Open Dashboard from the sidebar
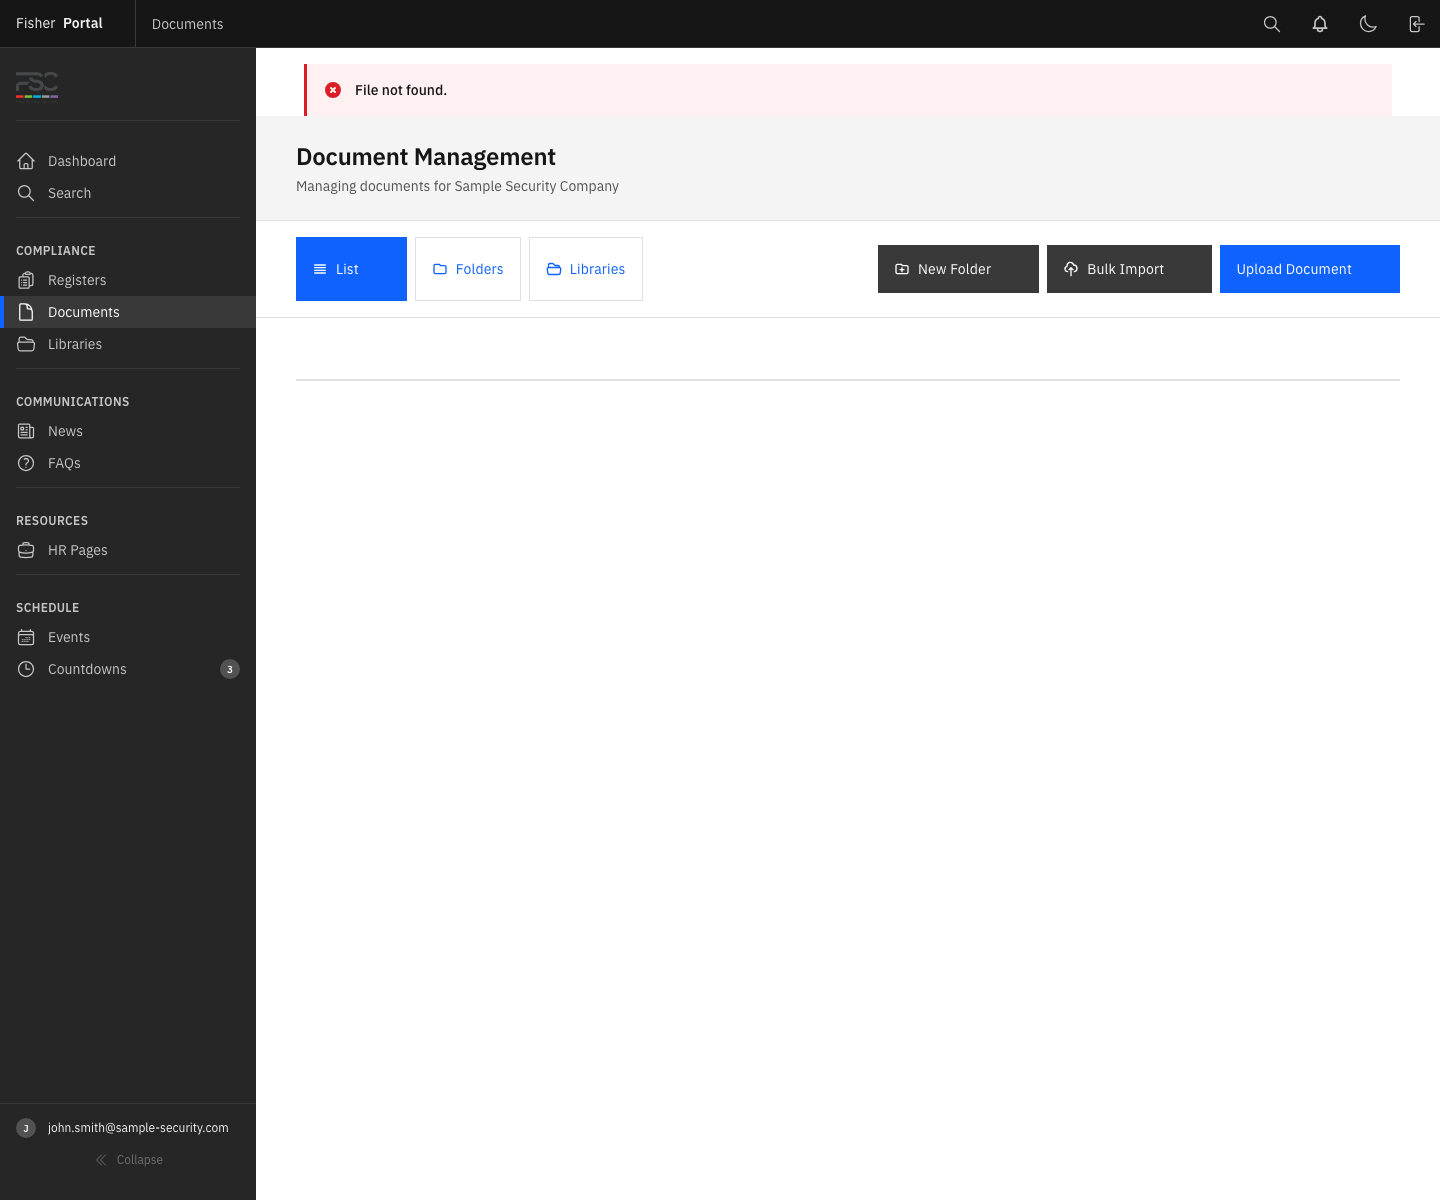 82,161
